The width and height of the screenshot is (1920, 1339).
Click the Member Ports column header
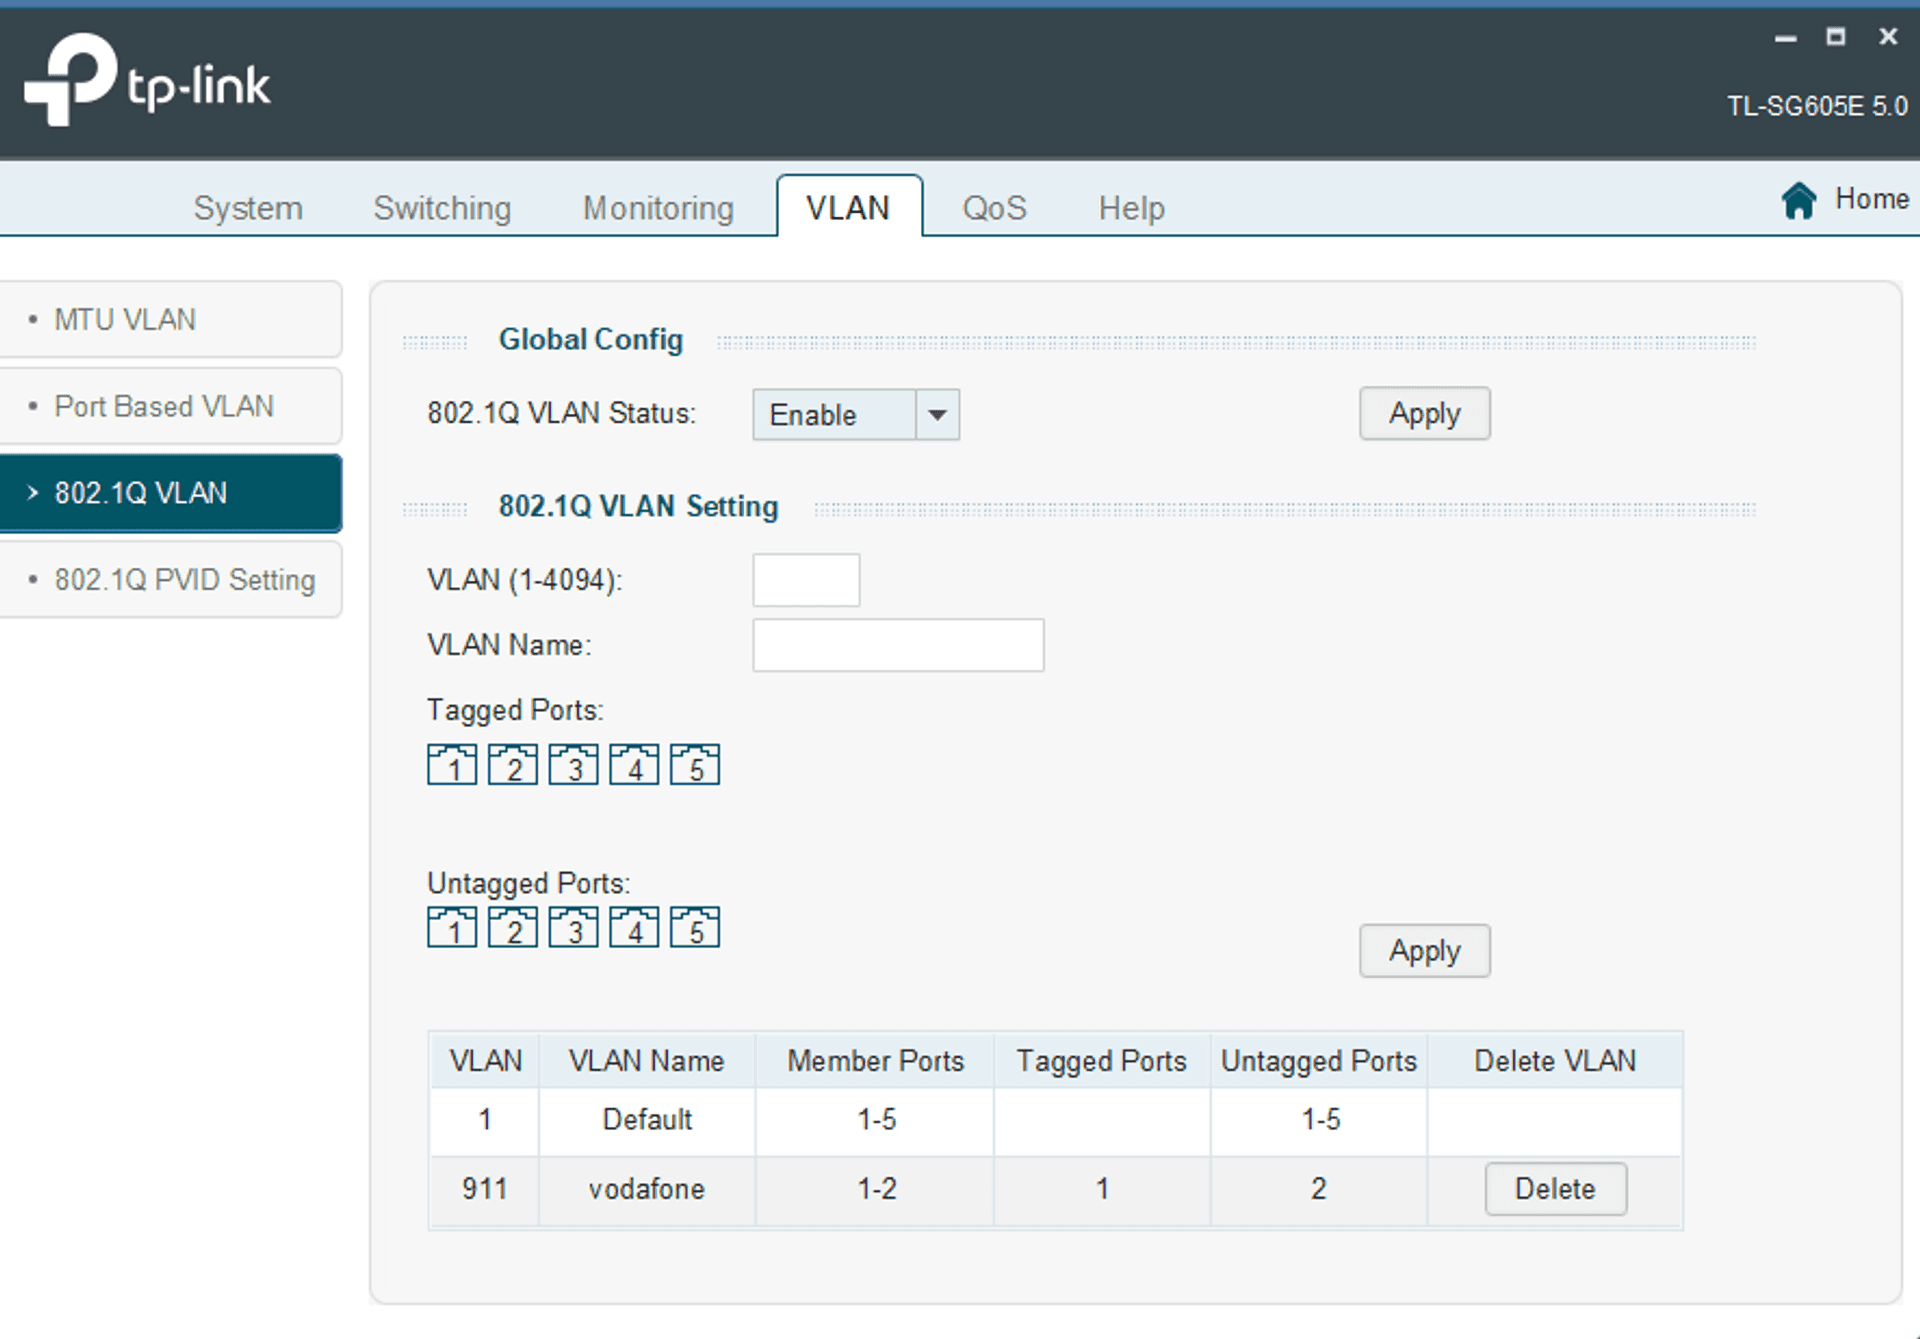(x=875, y=1061)
